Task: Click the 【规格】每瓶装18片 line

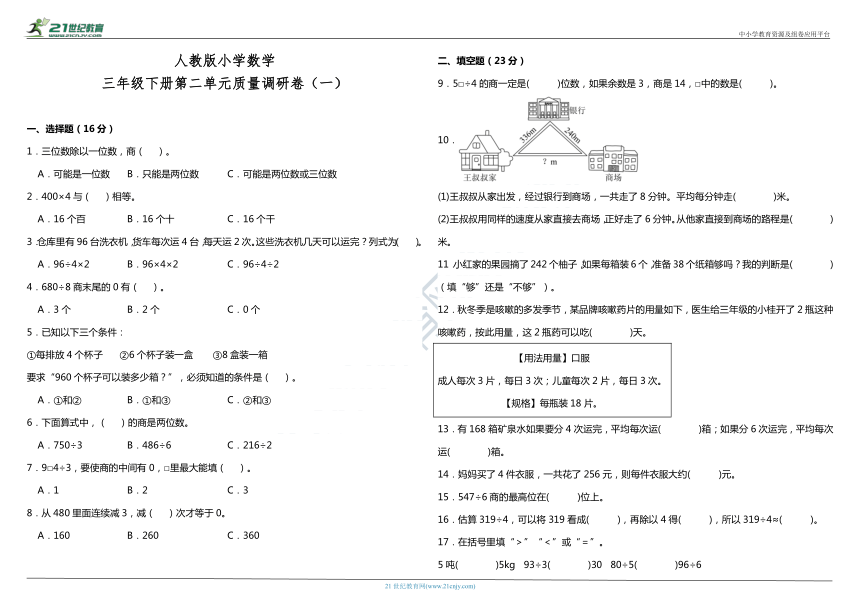Action: click(x=550, y=404)
